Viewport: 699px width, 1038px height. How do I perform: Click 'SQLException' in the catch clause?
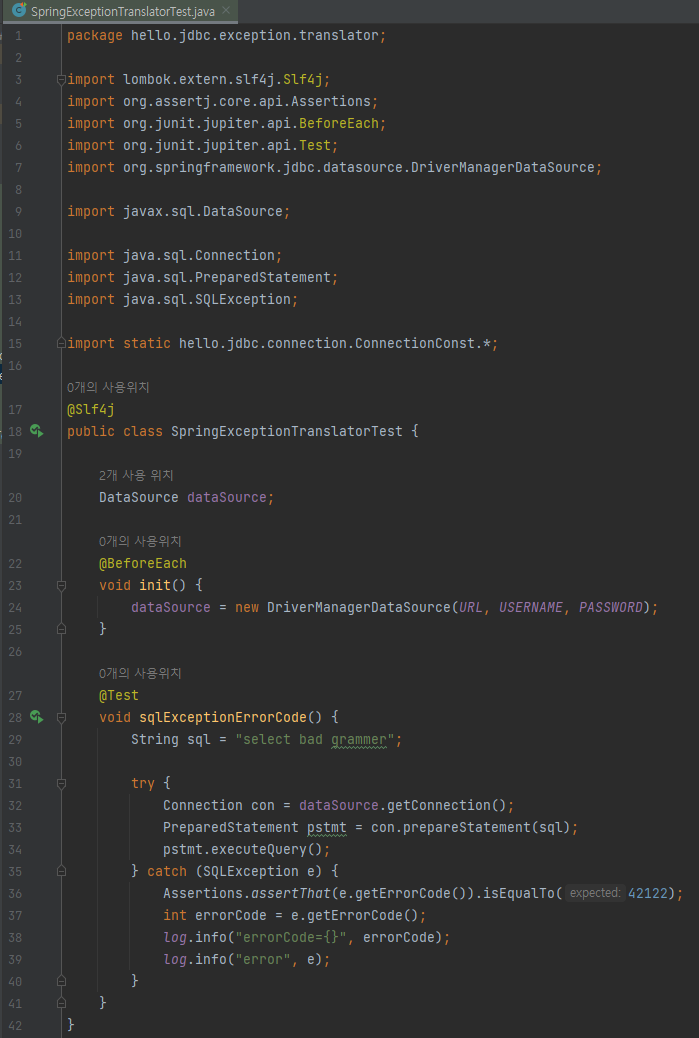click(251, 871)
